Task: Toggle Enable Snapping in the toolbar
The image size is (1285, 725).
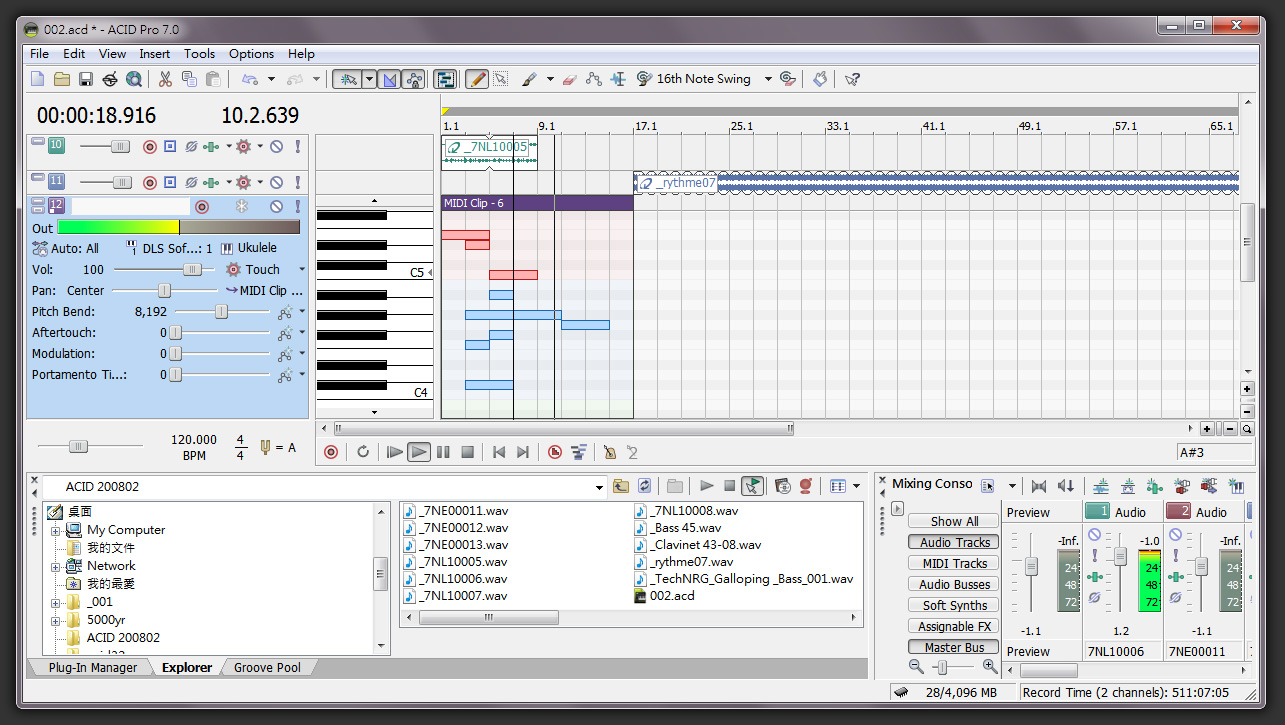Action: [x=348, y=79]
